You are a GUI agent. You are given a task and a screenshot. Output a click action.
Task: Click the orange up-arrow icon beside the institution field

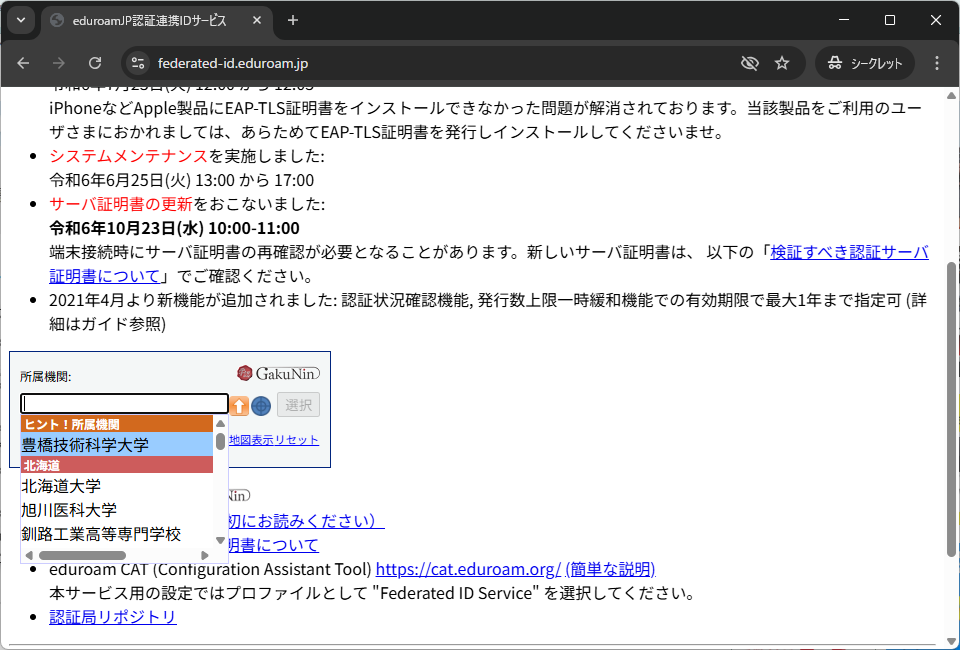[x=240, y=405]
